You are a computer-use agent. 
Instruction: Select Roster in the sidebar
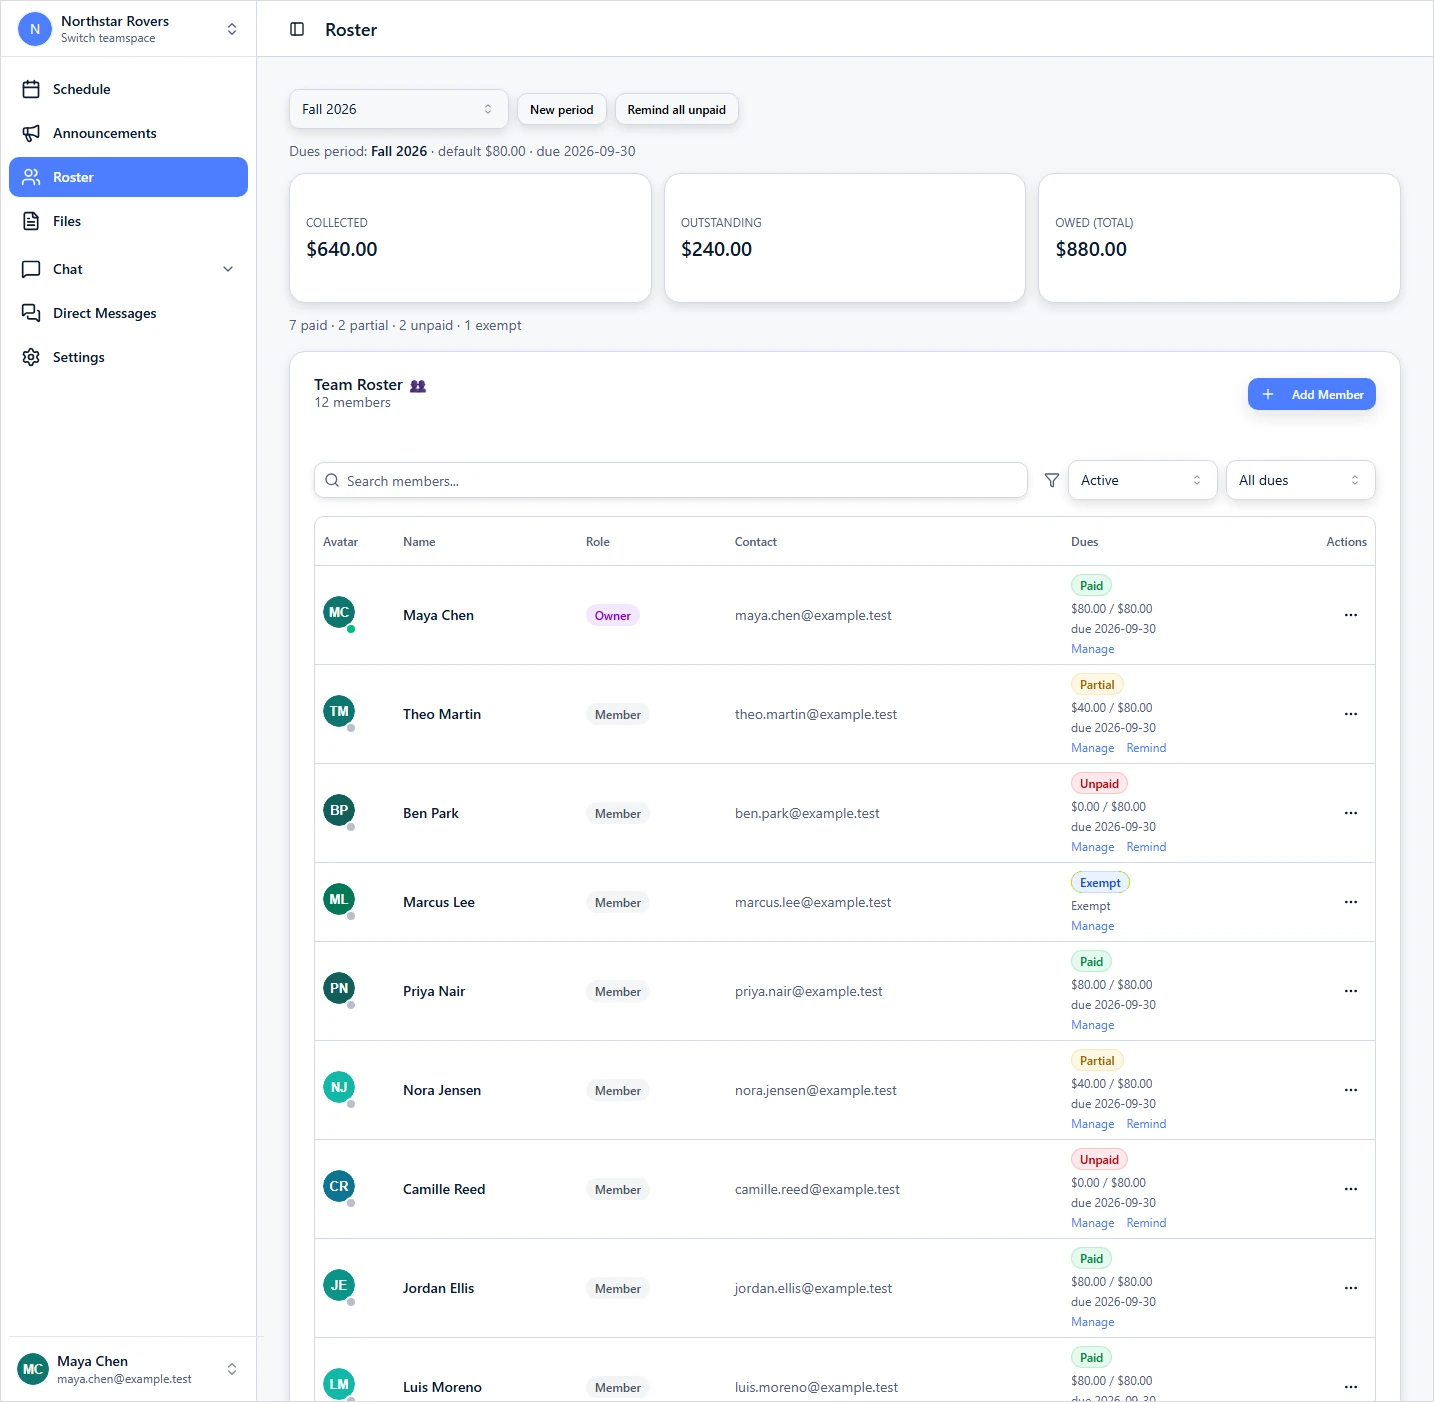click(x=128, y=177)
